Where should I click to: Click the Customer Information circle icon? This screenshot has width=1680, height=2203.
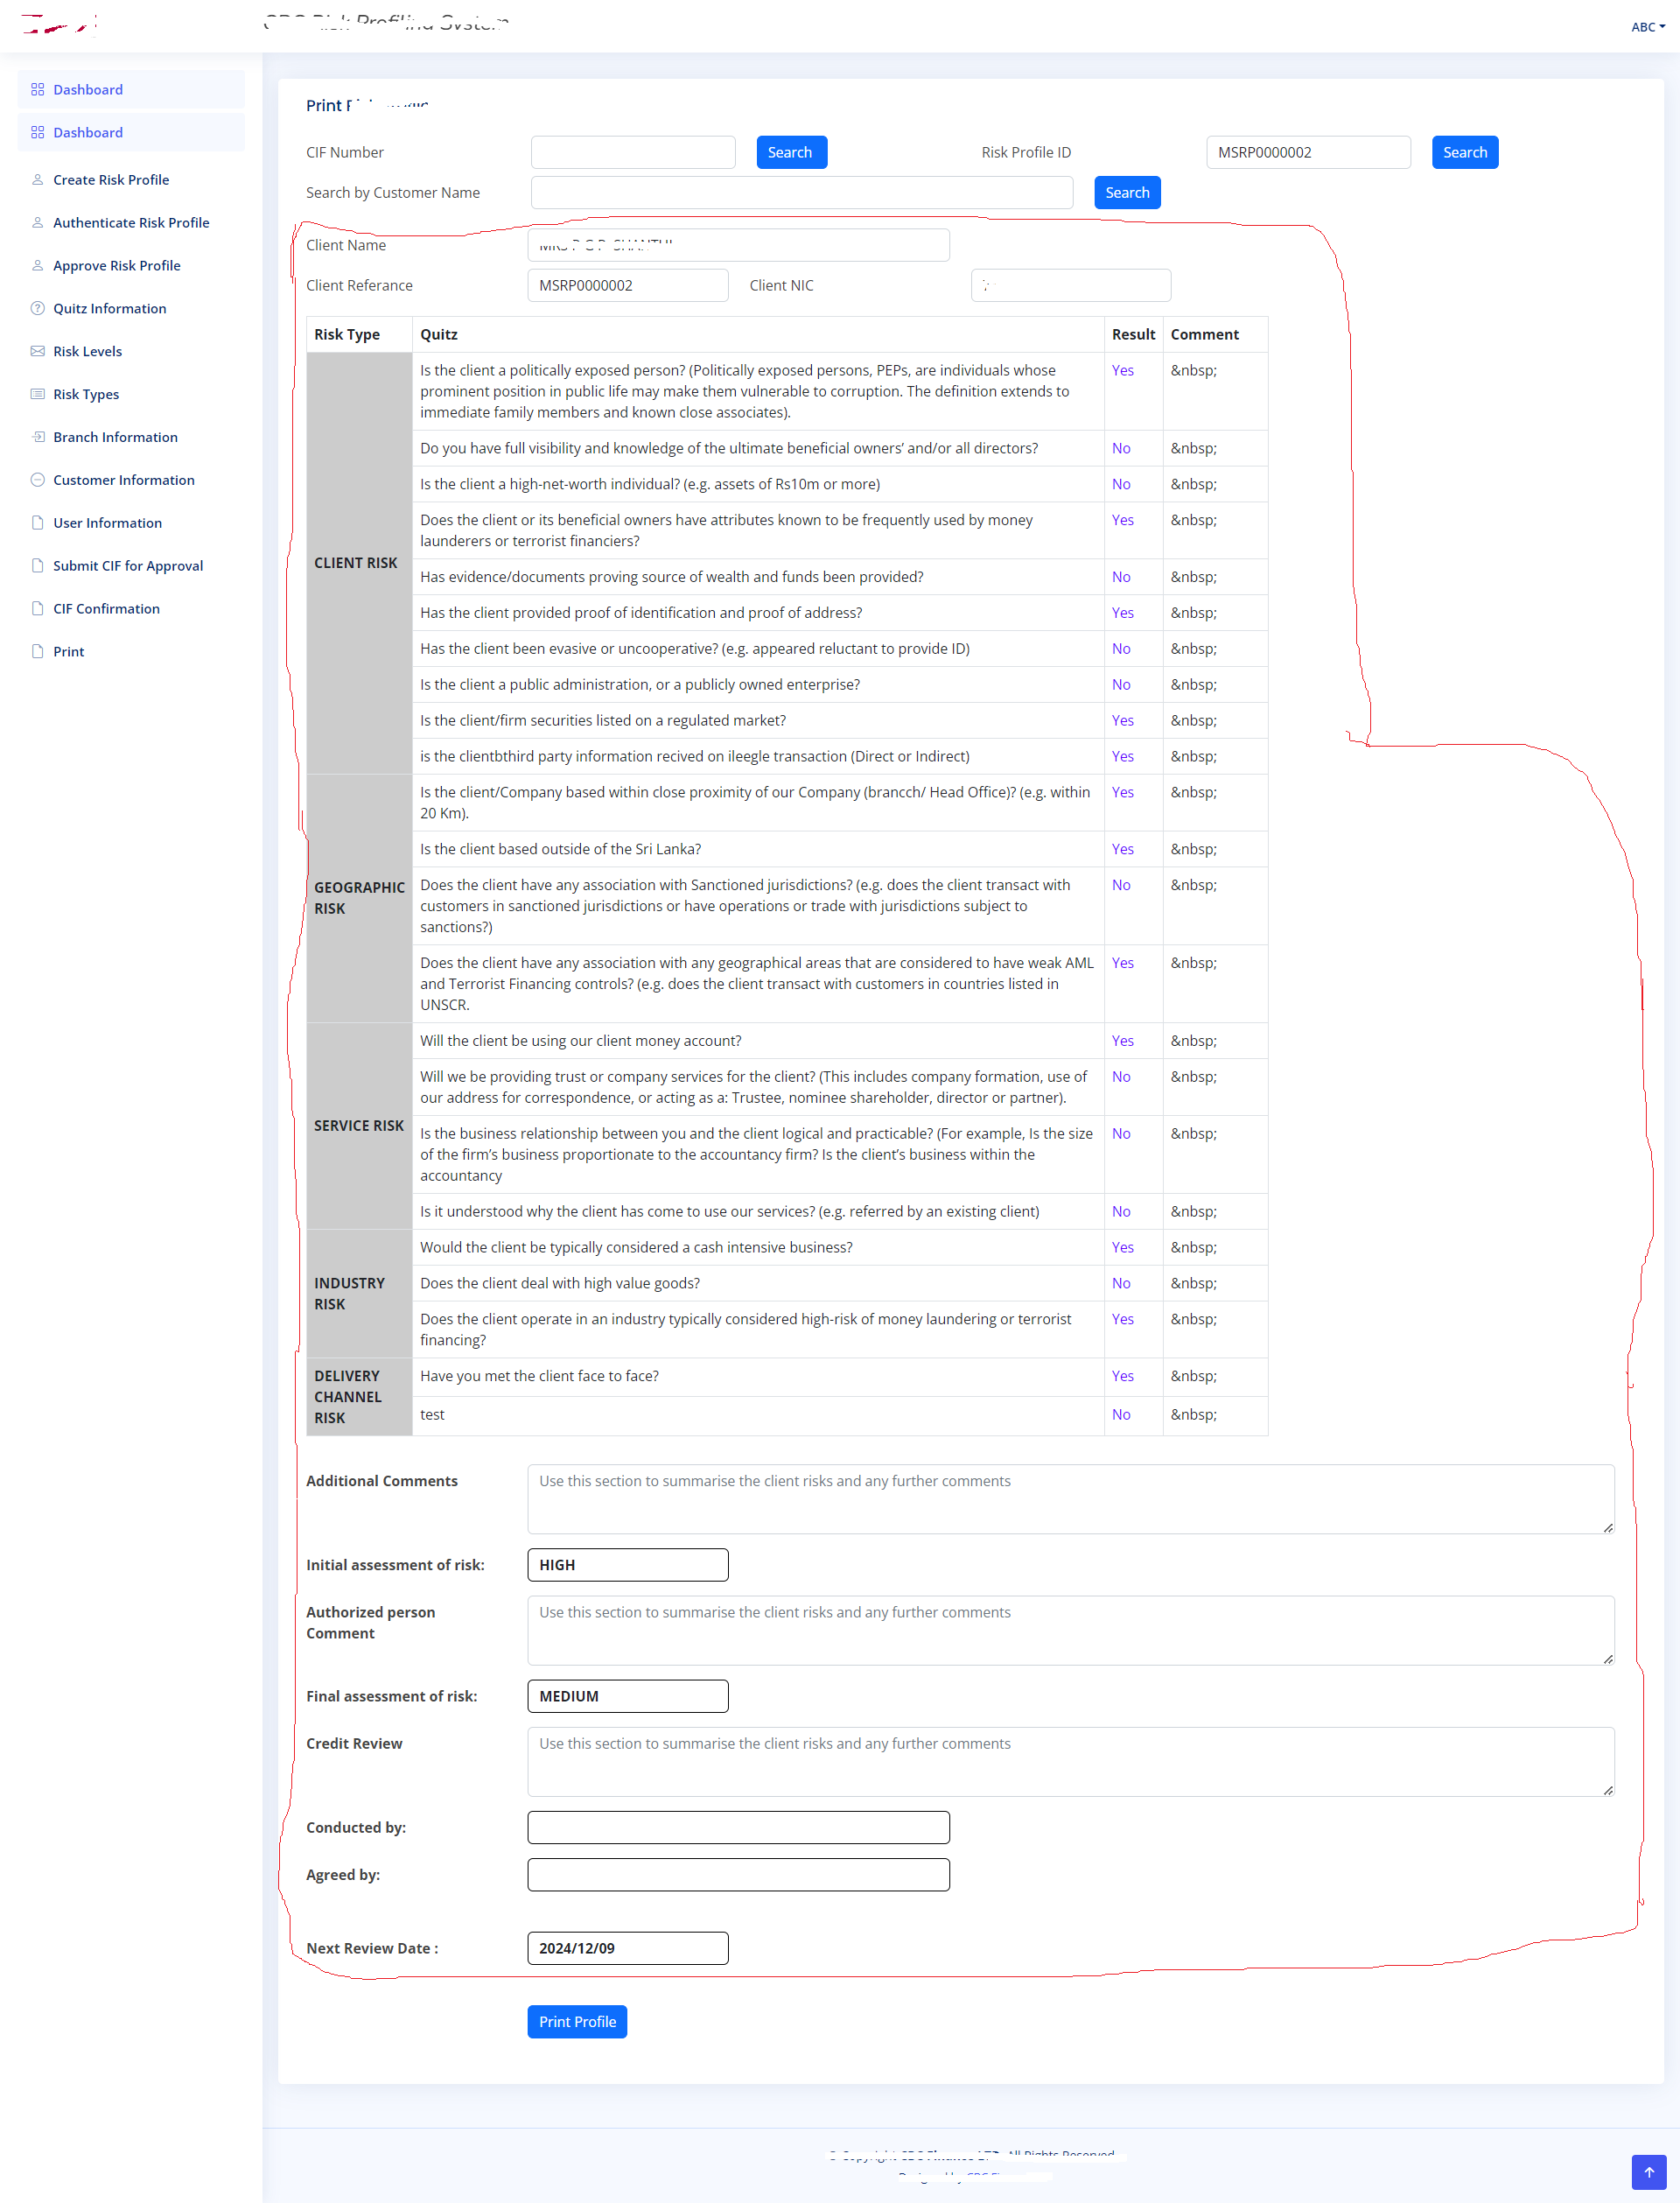tap(38, 480)
